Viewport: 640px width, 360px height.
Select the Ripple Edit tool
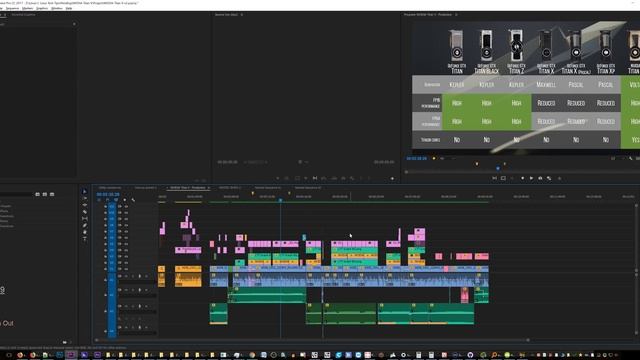(84, 205)
